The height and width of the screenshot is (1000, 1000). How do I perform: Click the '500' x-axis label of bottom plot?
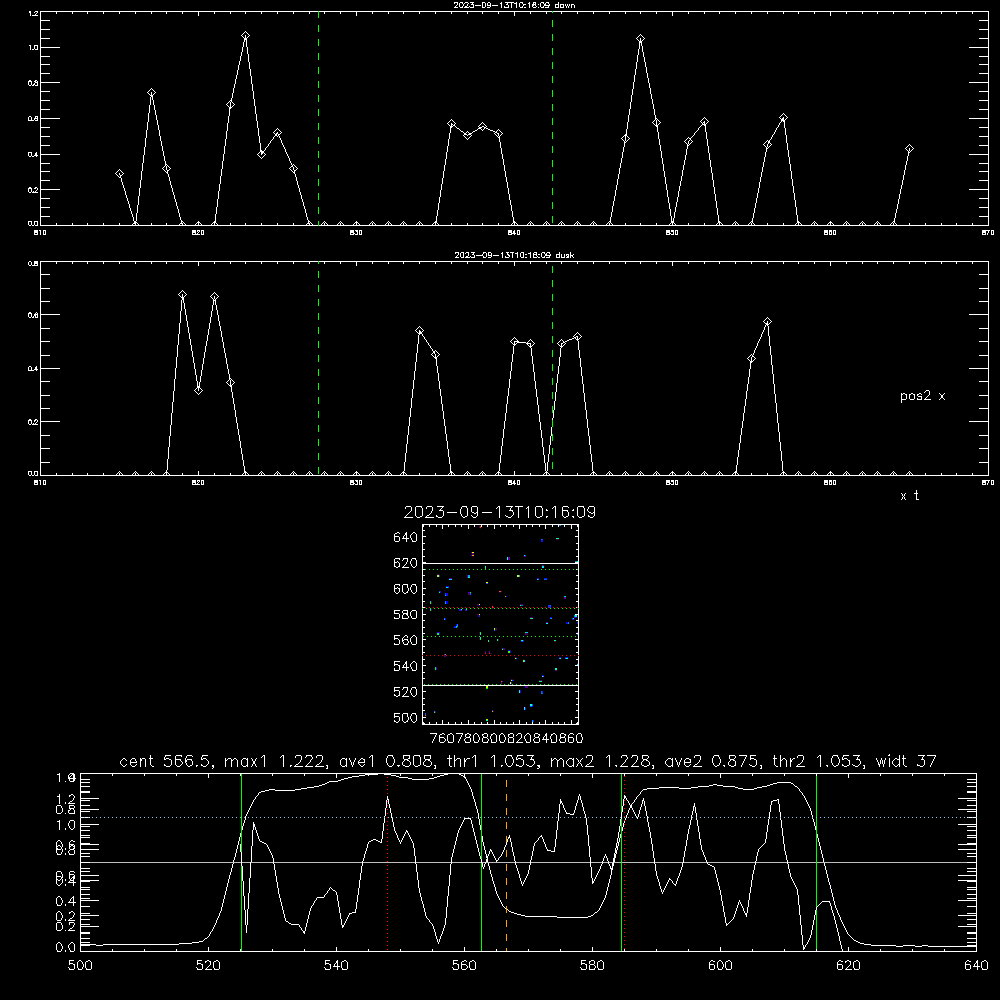point(80,966)
